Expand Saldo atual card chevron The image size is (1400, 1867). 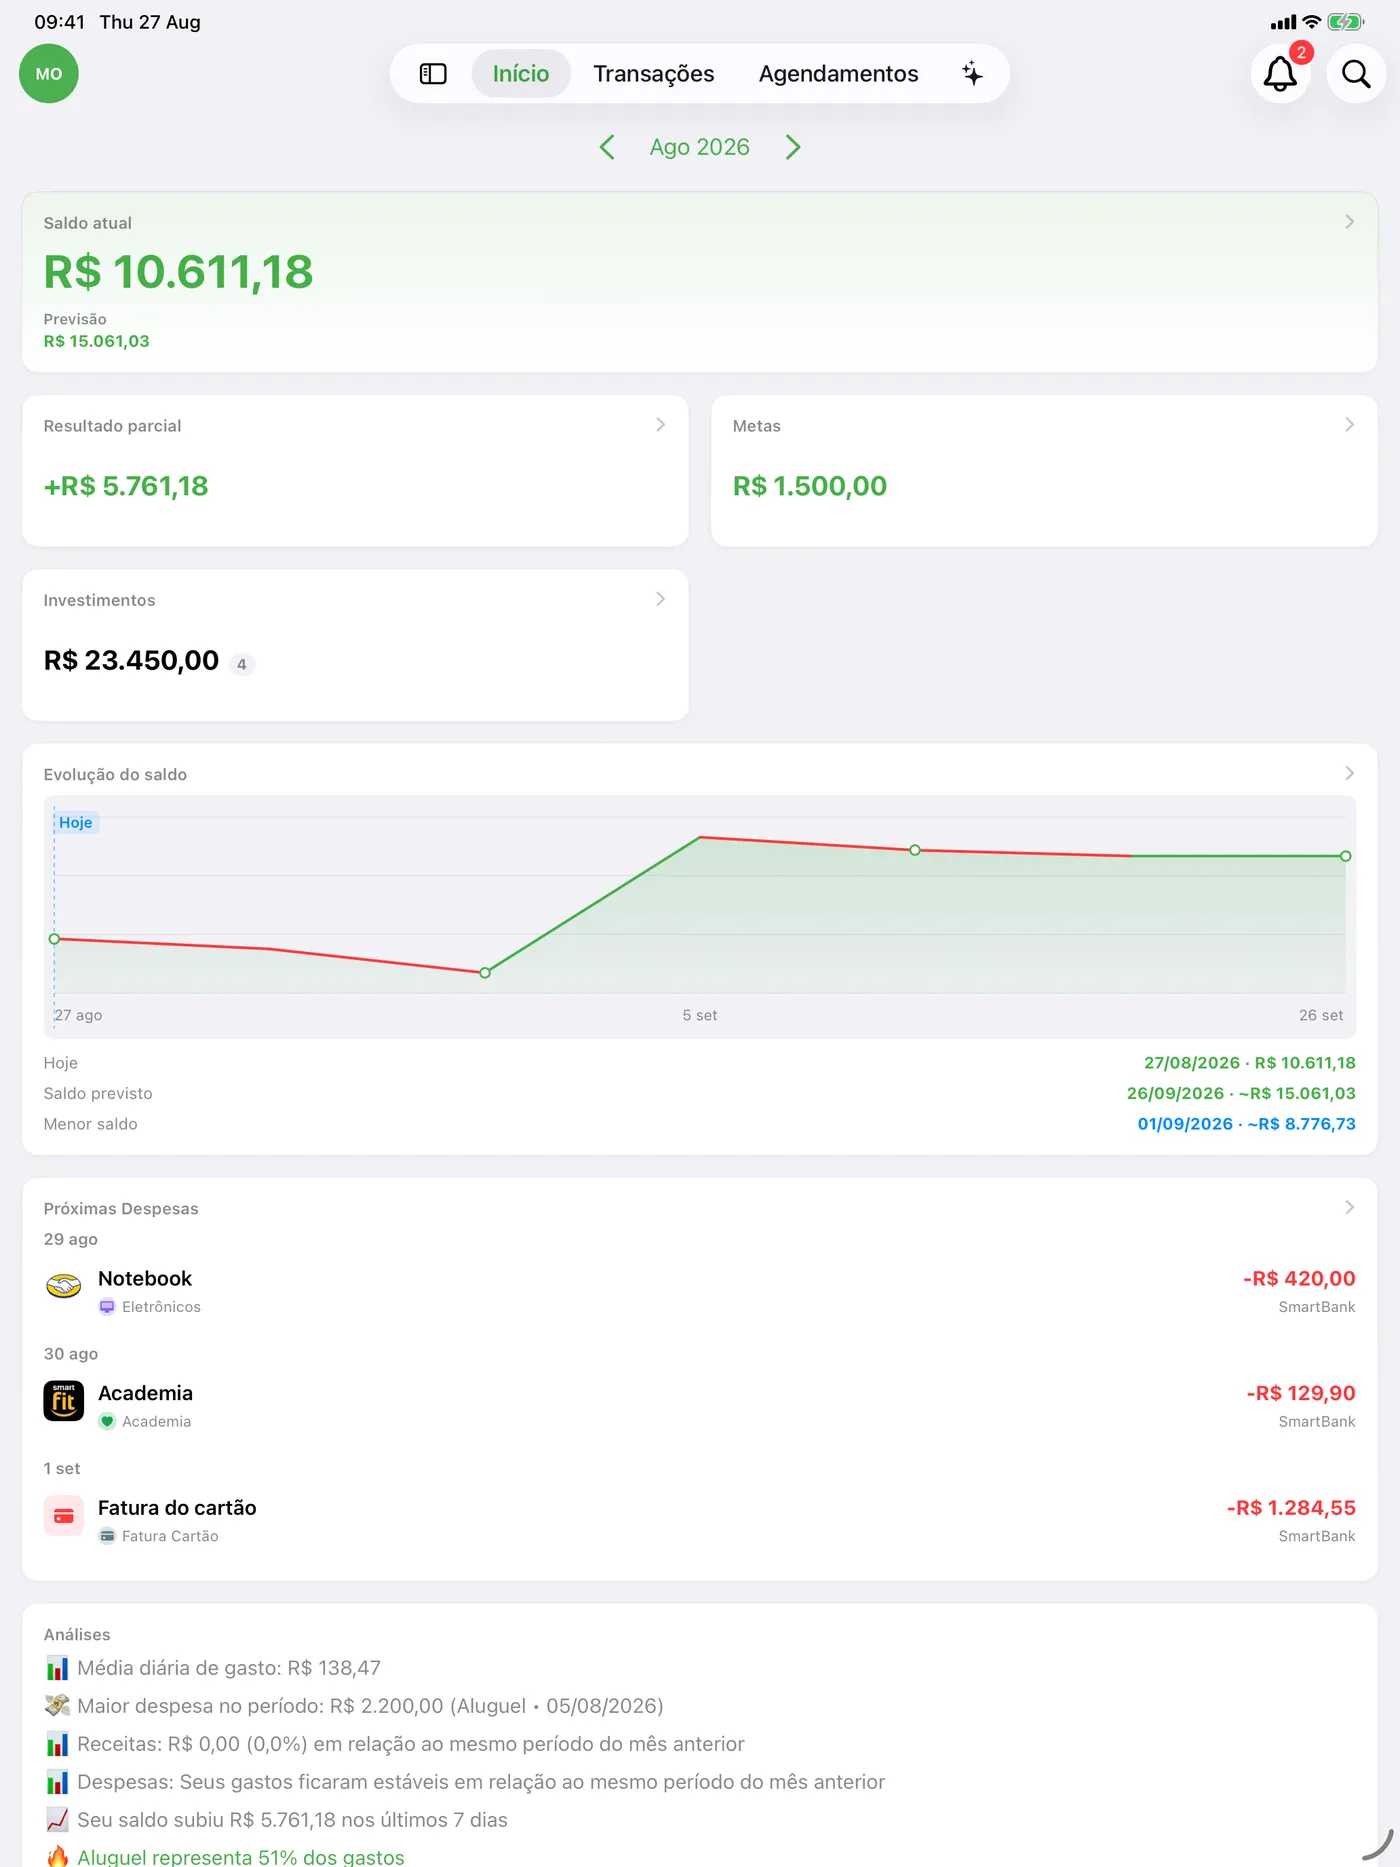[1349, 222]
